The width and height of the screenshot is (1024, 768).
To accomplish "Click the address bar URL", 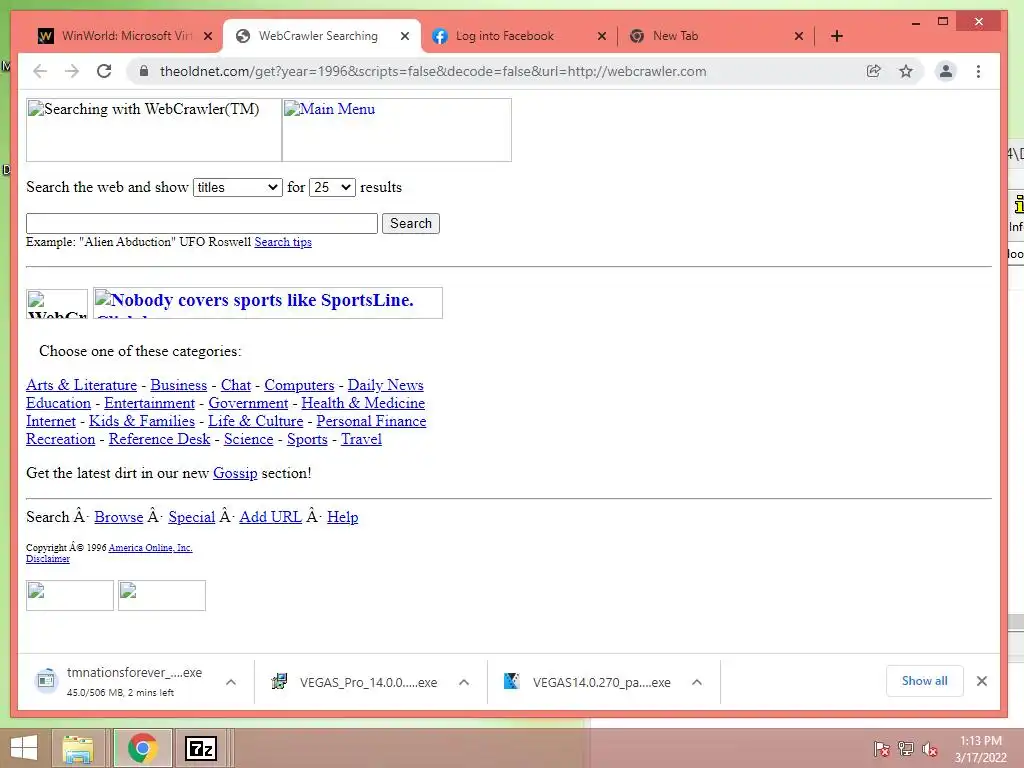I will tap(433, 71).
